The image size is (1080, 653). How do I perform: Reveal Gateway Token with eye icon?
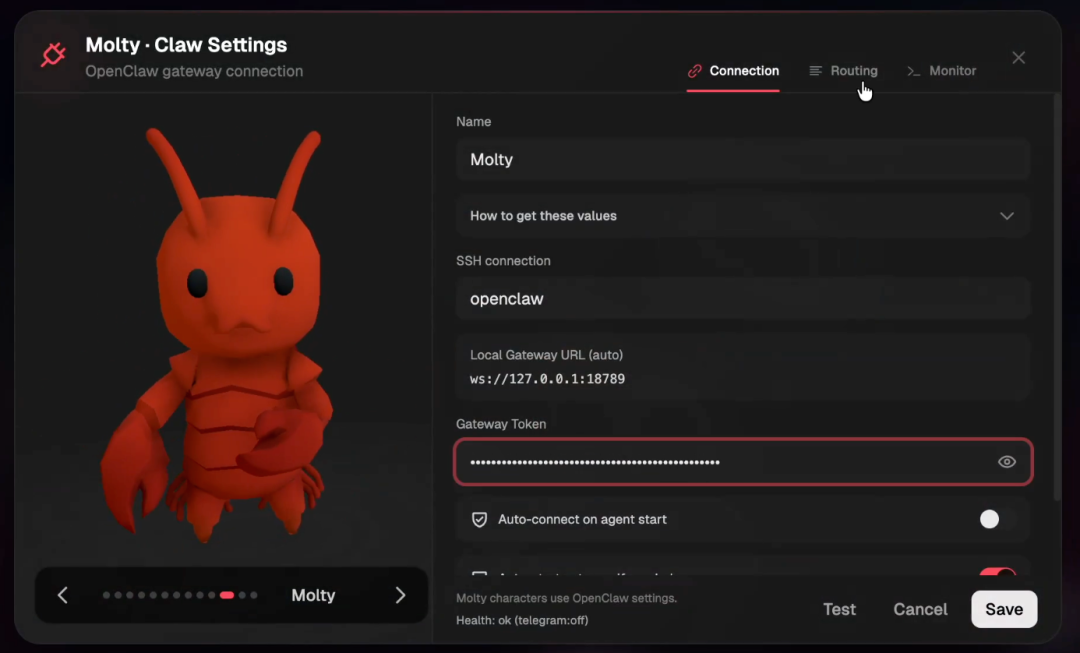pos(1007,462)
